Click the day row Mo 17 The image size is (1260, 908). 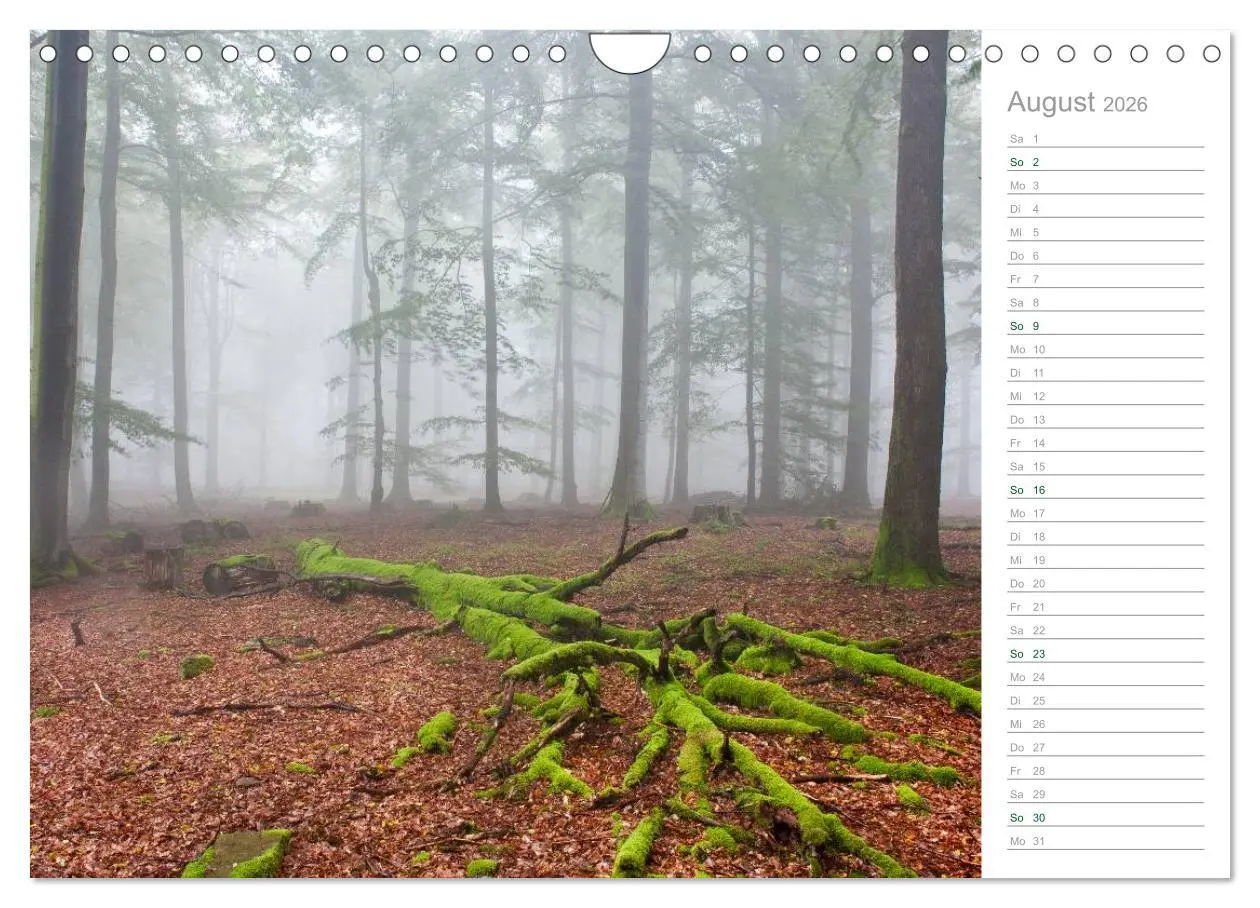(x=1105, y=513)
